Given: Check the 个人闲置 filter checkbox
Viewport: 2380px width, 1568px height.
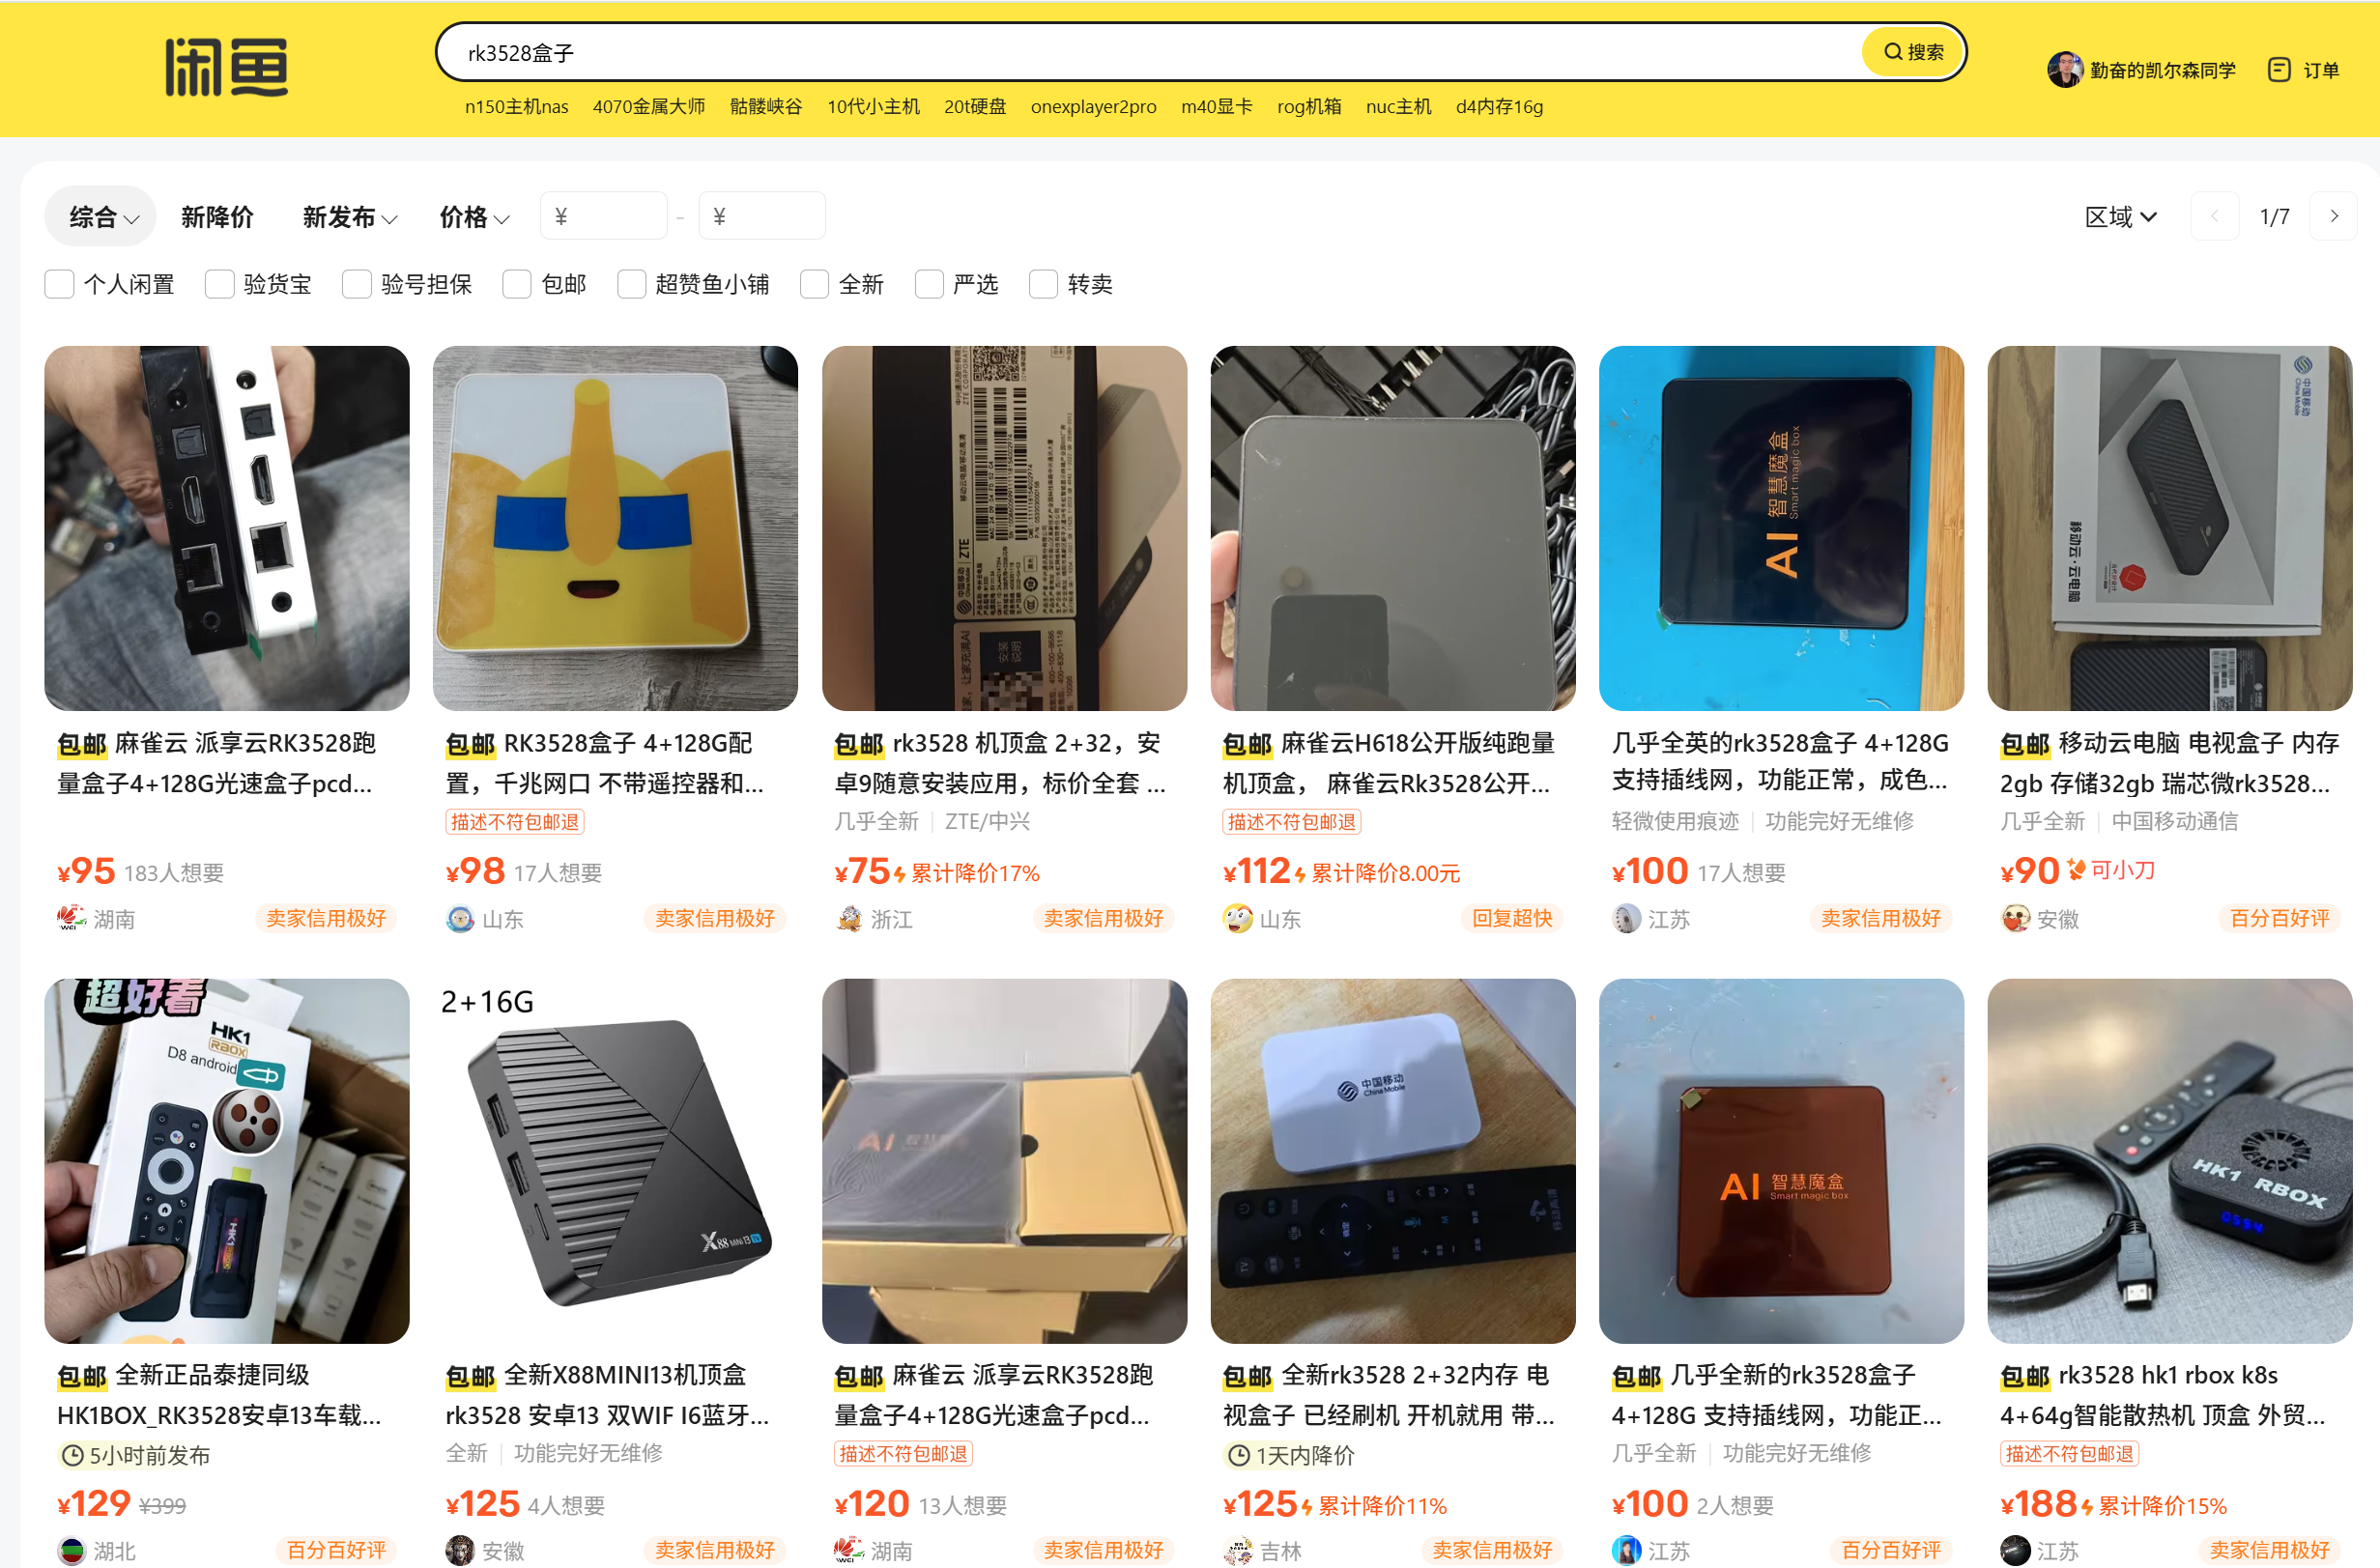Looking at the screenshot, I should tap(59, 284).
